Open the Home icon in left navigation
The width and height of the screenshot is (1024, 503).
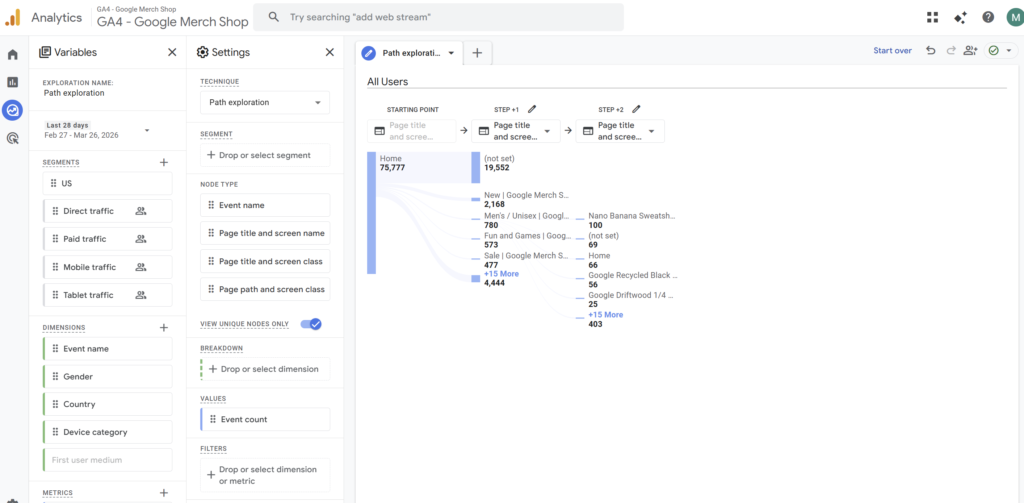[13, 54]
